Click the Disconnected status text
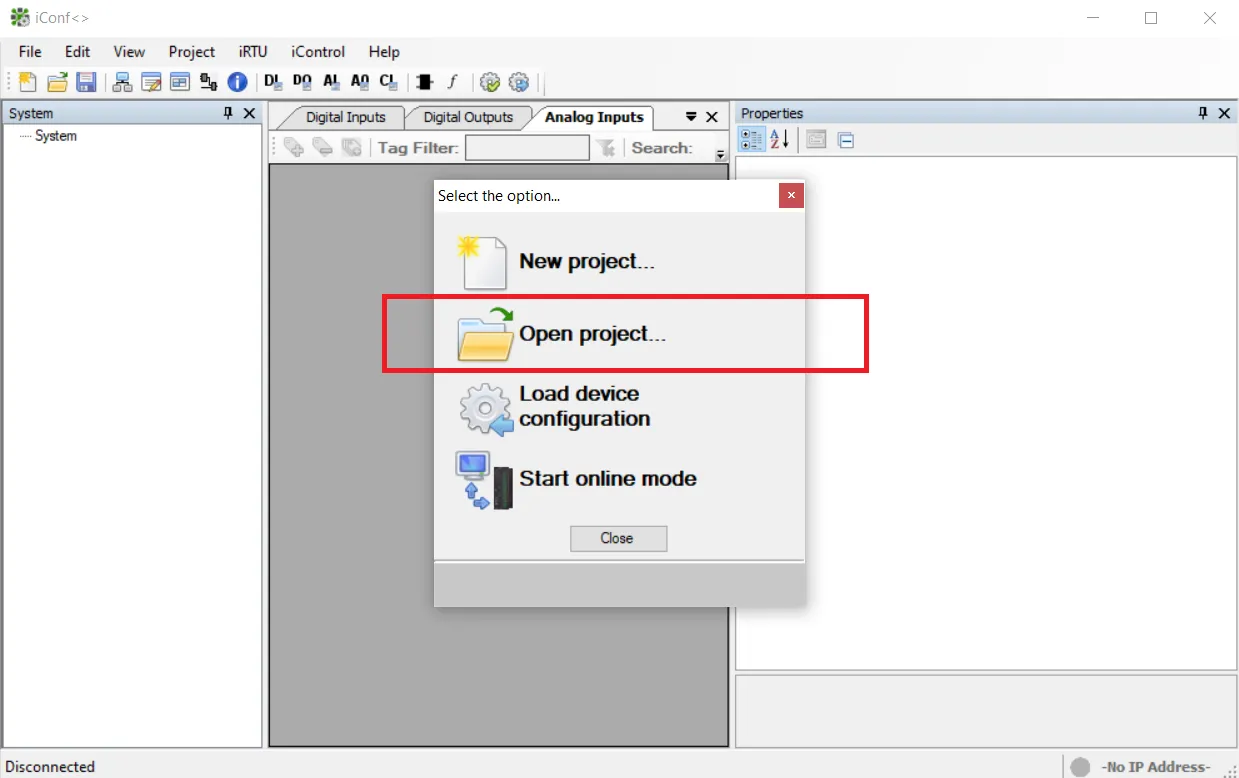This screenshot has height=778, width=1239. 50,767
